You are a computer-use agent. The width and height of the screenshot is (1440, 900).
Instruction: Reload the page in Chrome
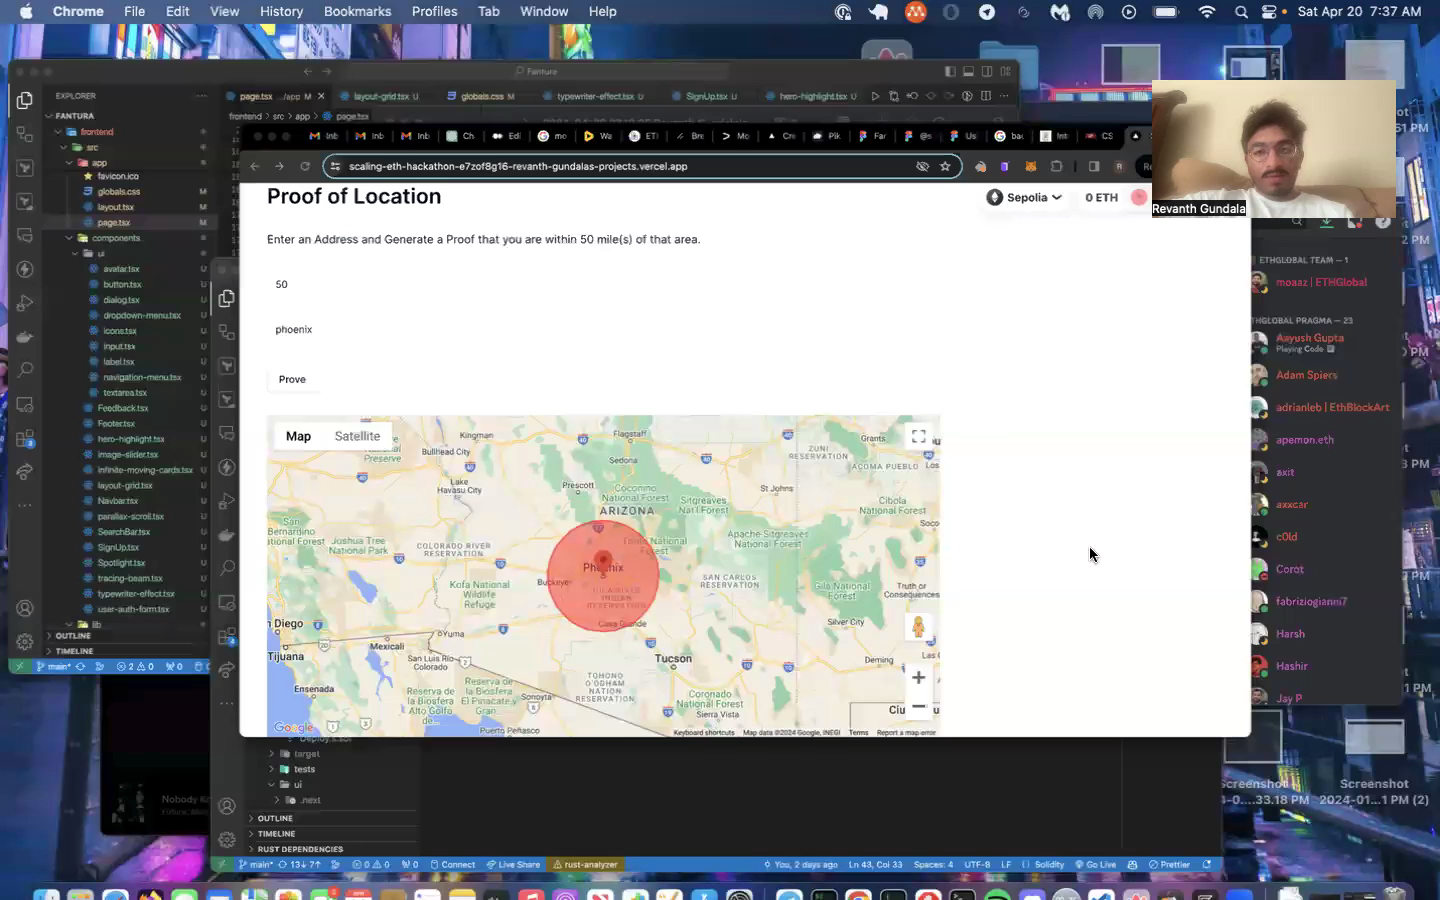305,167
